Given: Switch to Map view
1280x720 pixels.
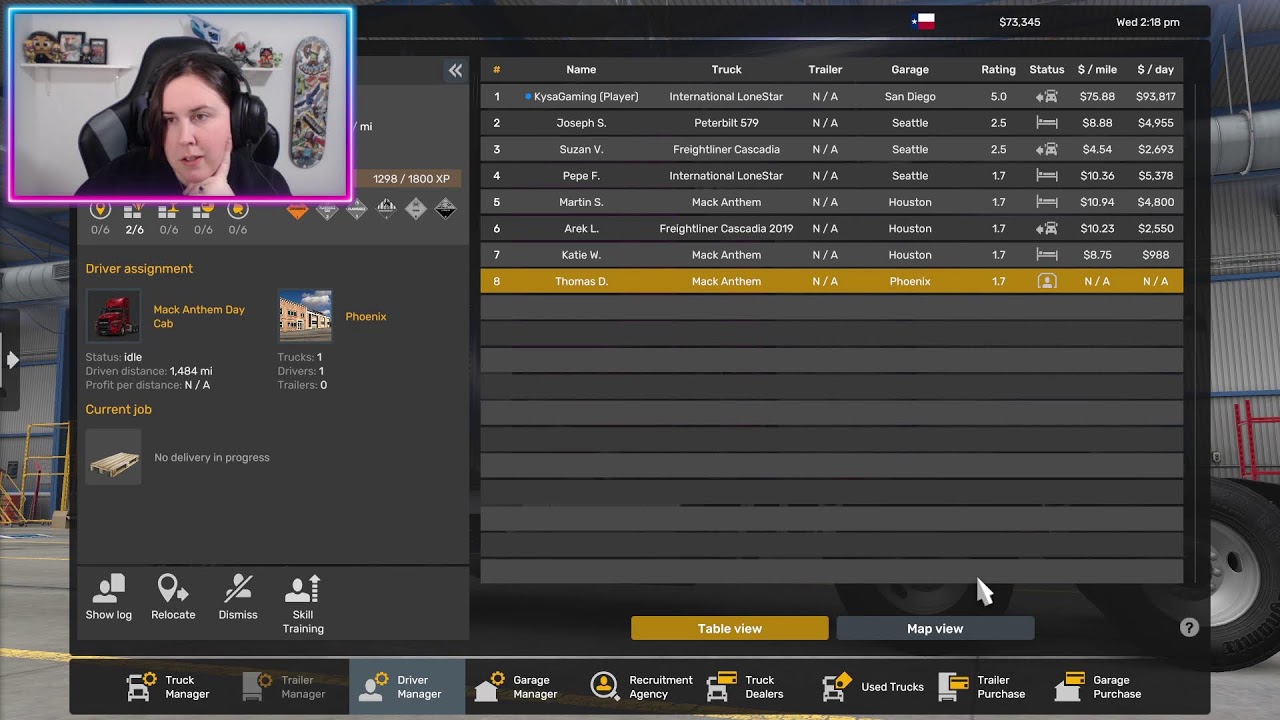Looking at the screenshot, I should (x=935, y=628).
